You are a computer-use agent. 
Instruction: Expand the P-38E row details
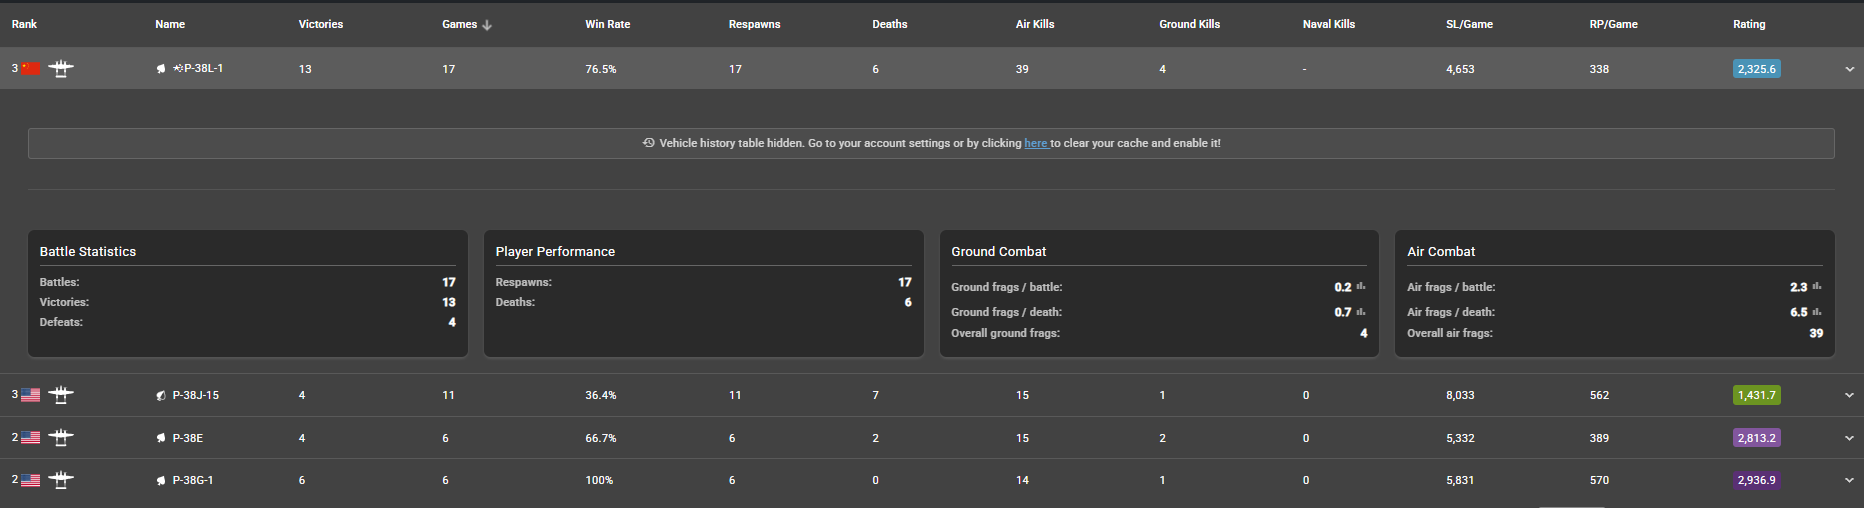tap(1849, 438)
